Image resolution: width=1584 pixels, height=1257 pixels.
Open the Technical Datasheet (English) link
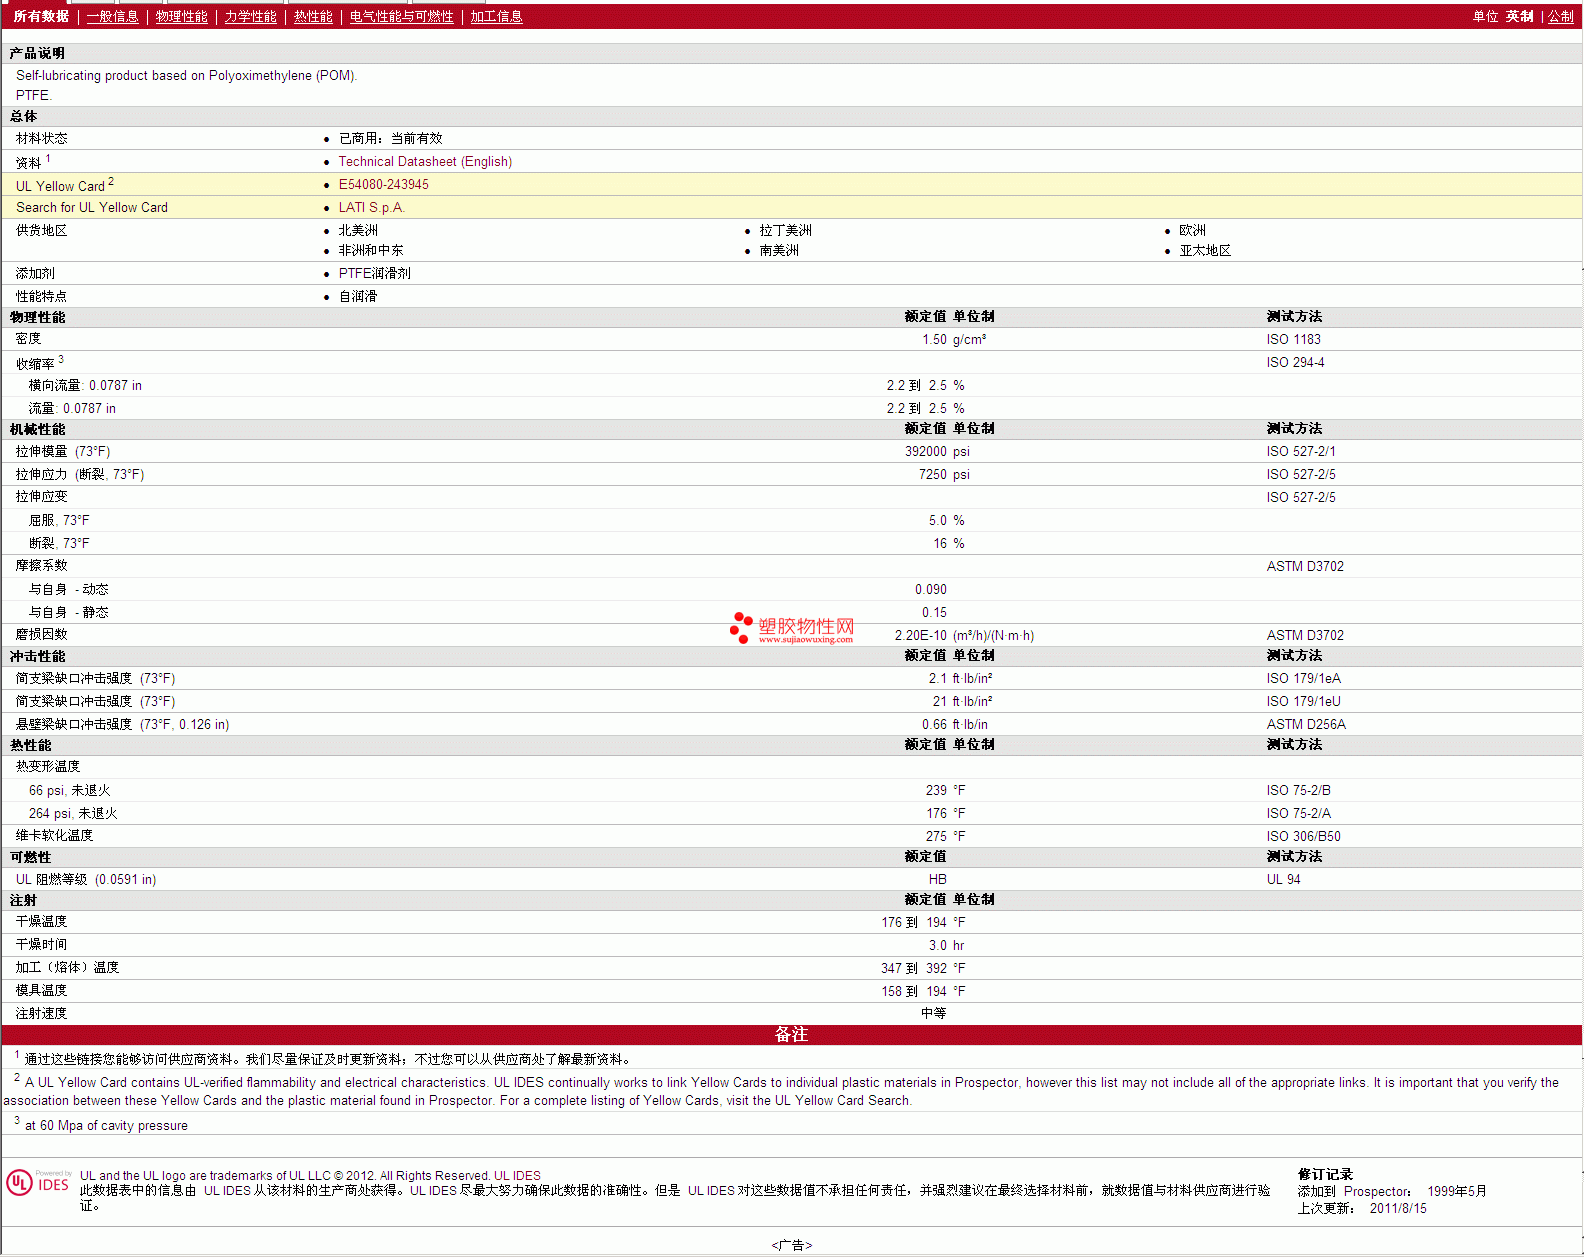[x=425, y=162]
